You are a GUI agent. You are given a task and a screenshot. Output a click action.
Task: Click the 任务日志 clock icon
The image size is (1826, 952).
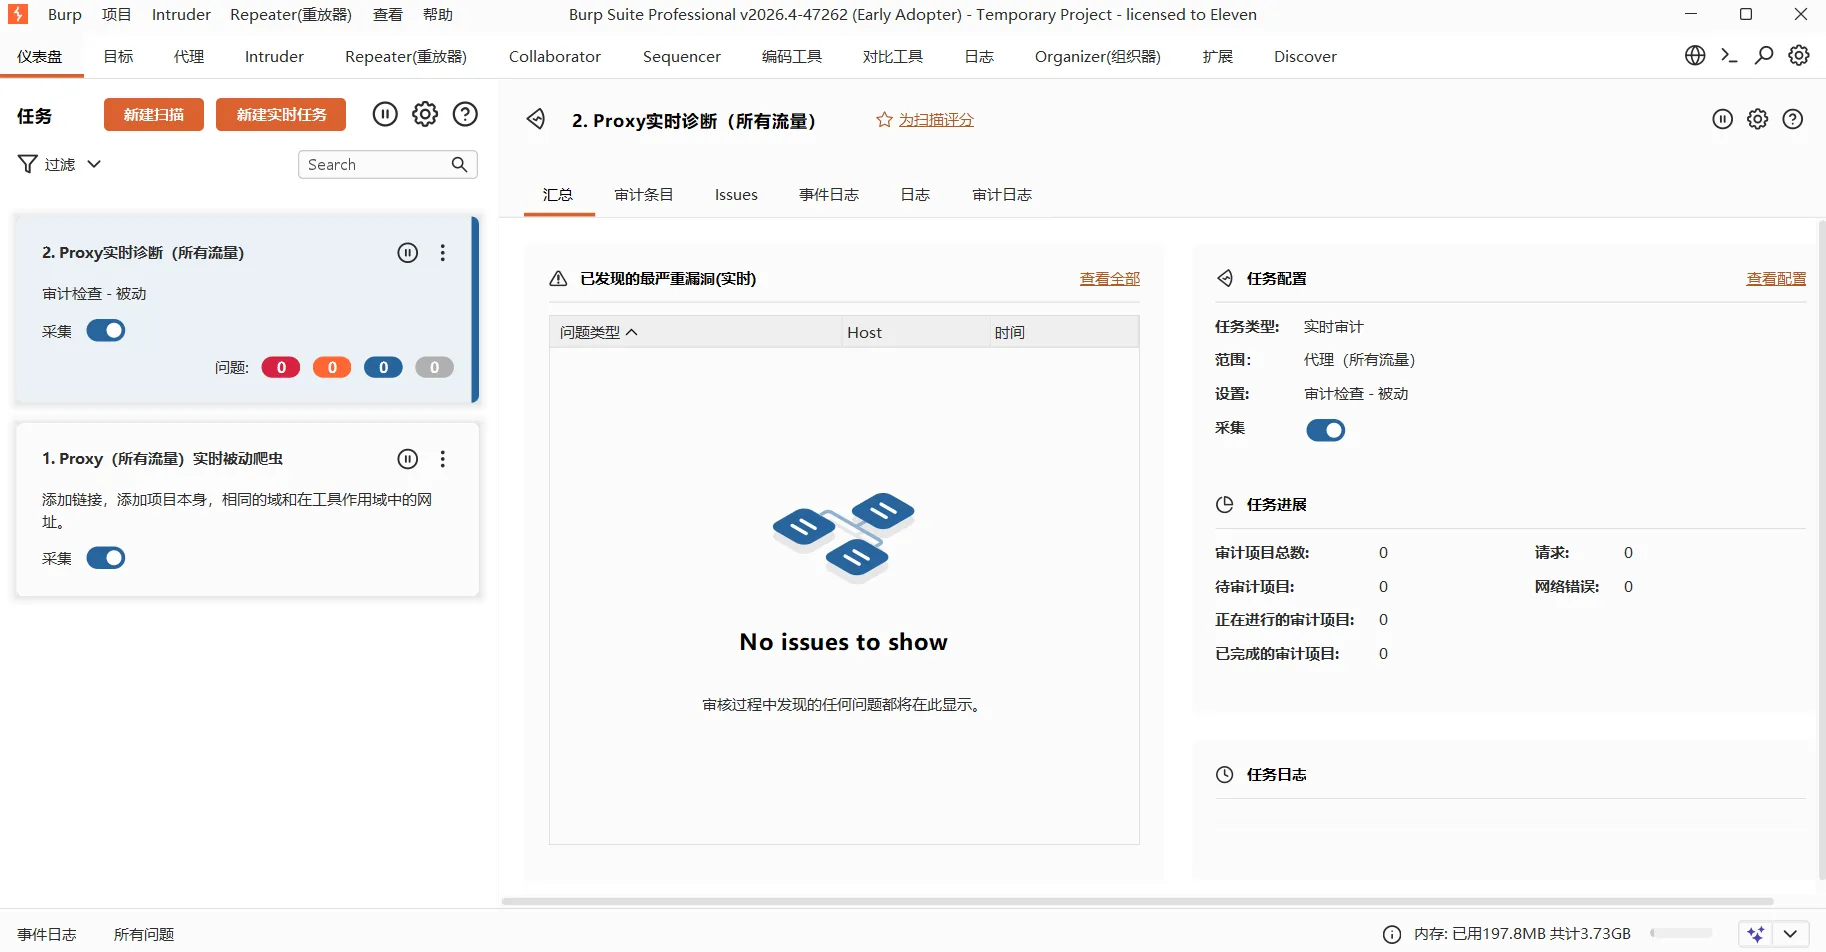click(x=1224, y=774)
